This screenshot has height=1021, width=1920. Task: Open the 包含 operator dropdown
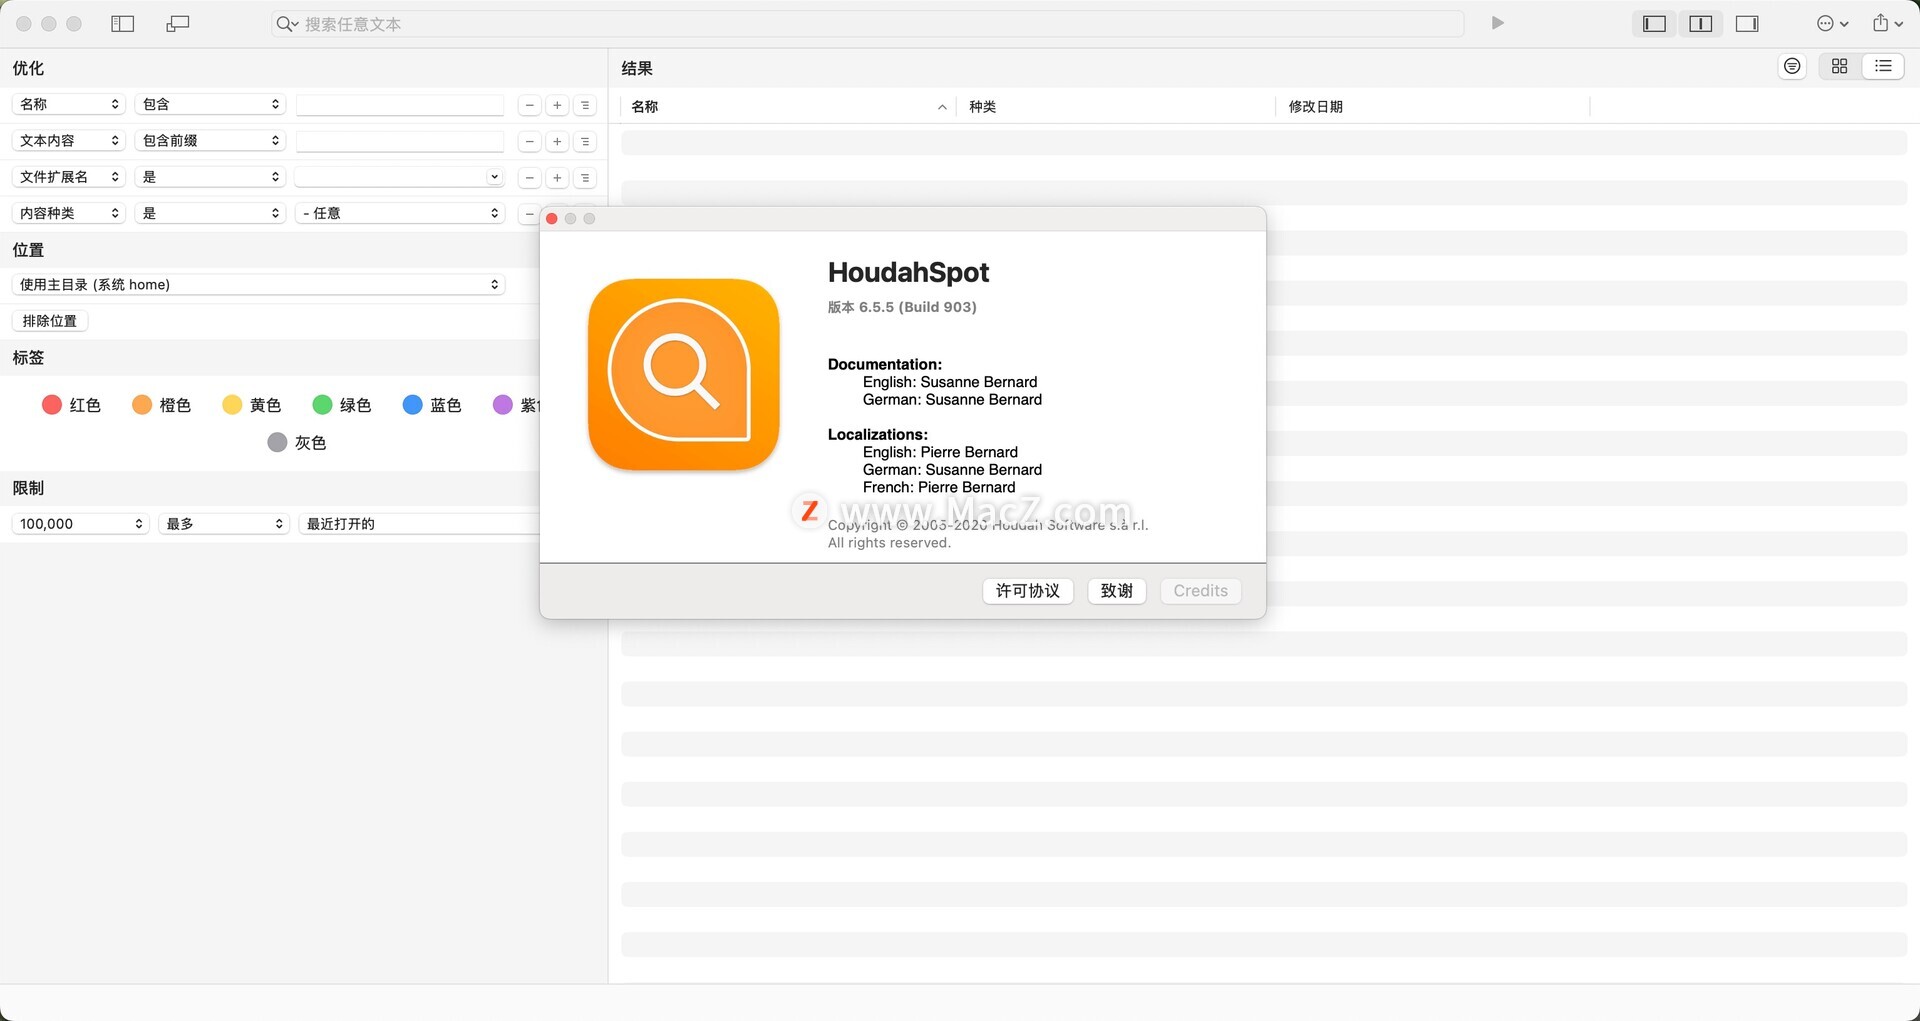coord(210,104)
